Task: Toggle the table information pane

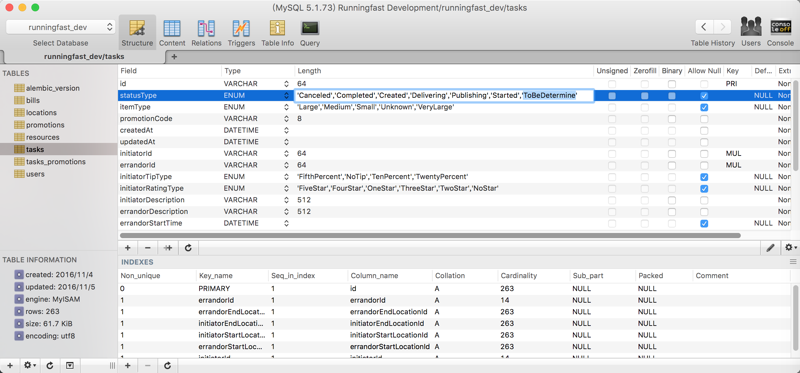Action: click(x=70, y=365)
